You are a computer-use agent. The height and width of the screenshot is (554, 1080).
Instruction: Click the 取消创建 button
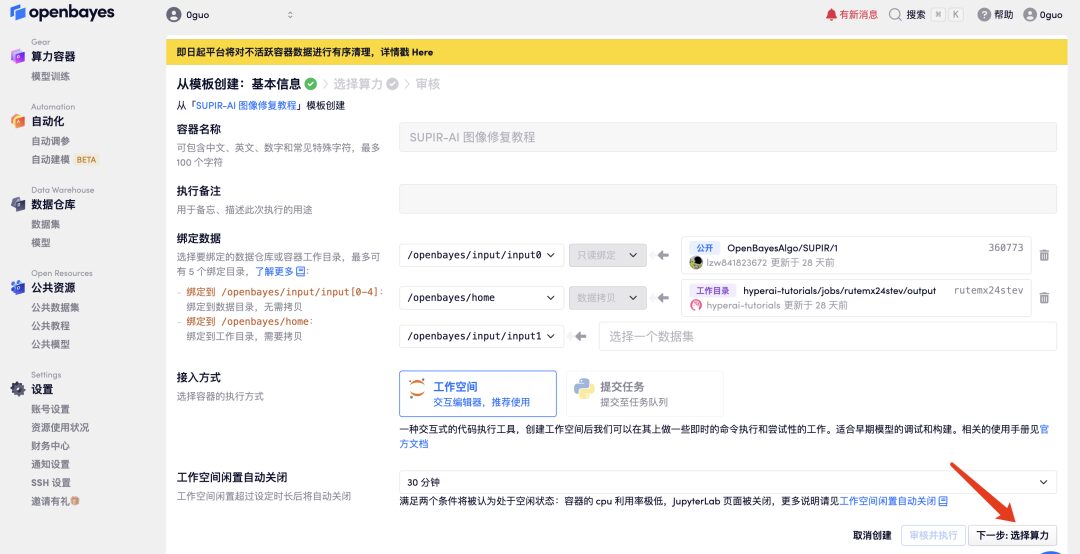click(x=871, y=535)
